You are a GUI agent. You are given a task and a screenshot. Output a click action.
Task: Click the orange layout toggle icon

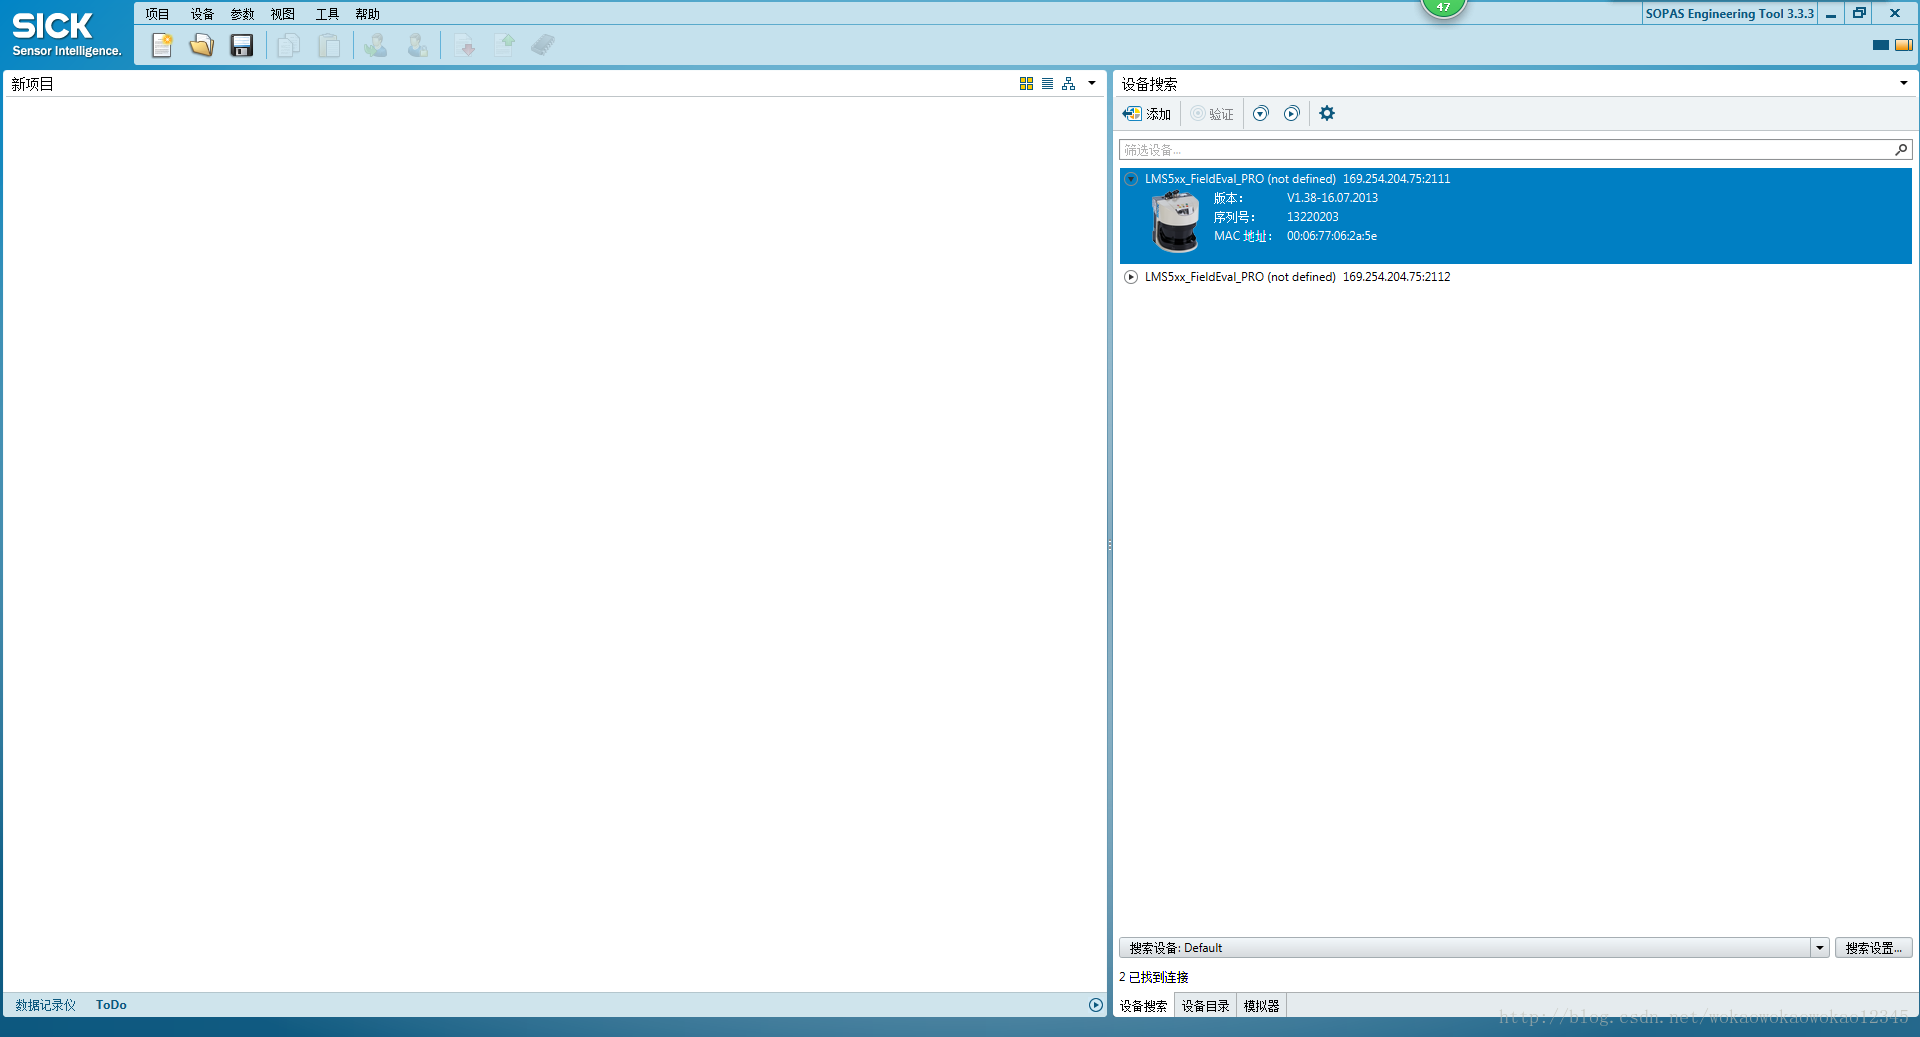point(1904,45)
